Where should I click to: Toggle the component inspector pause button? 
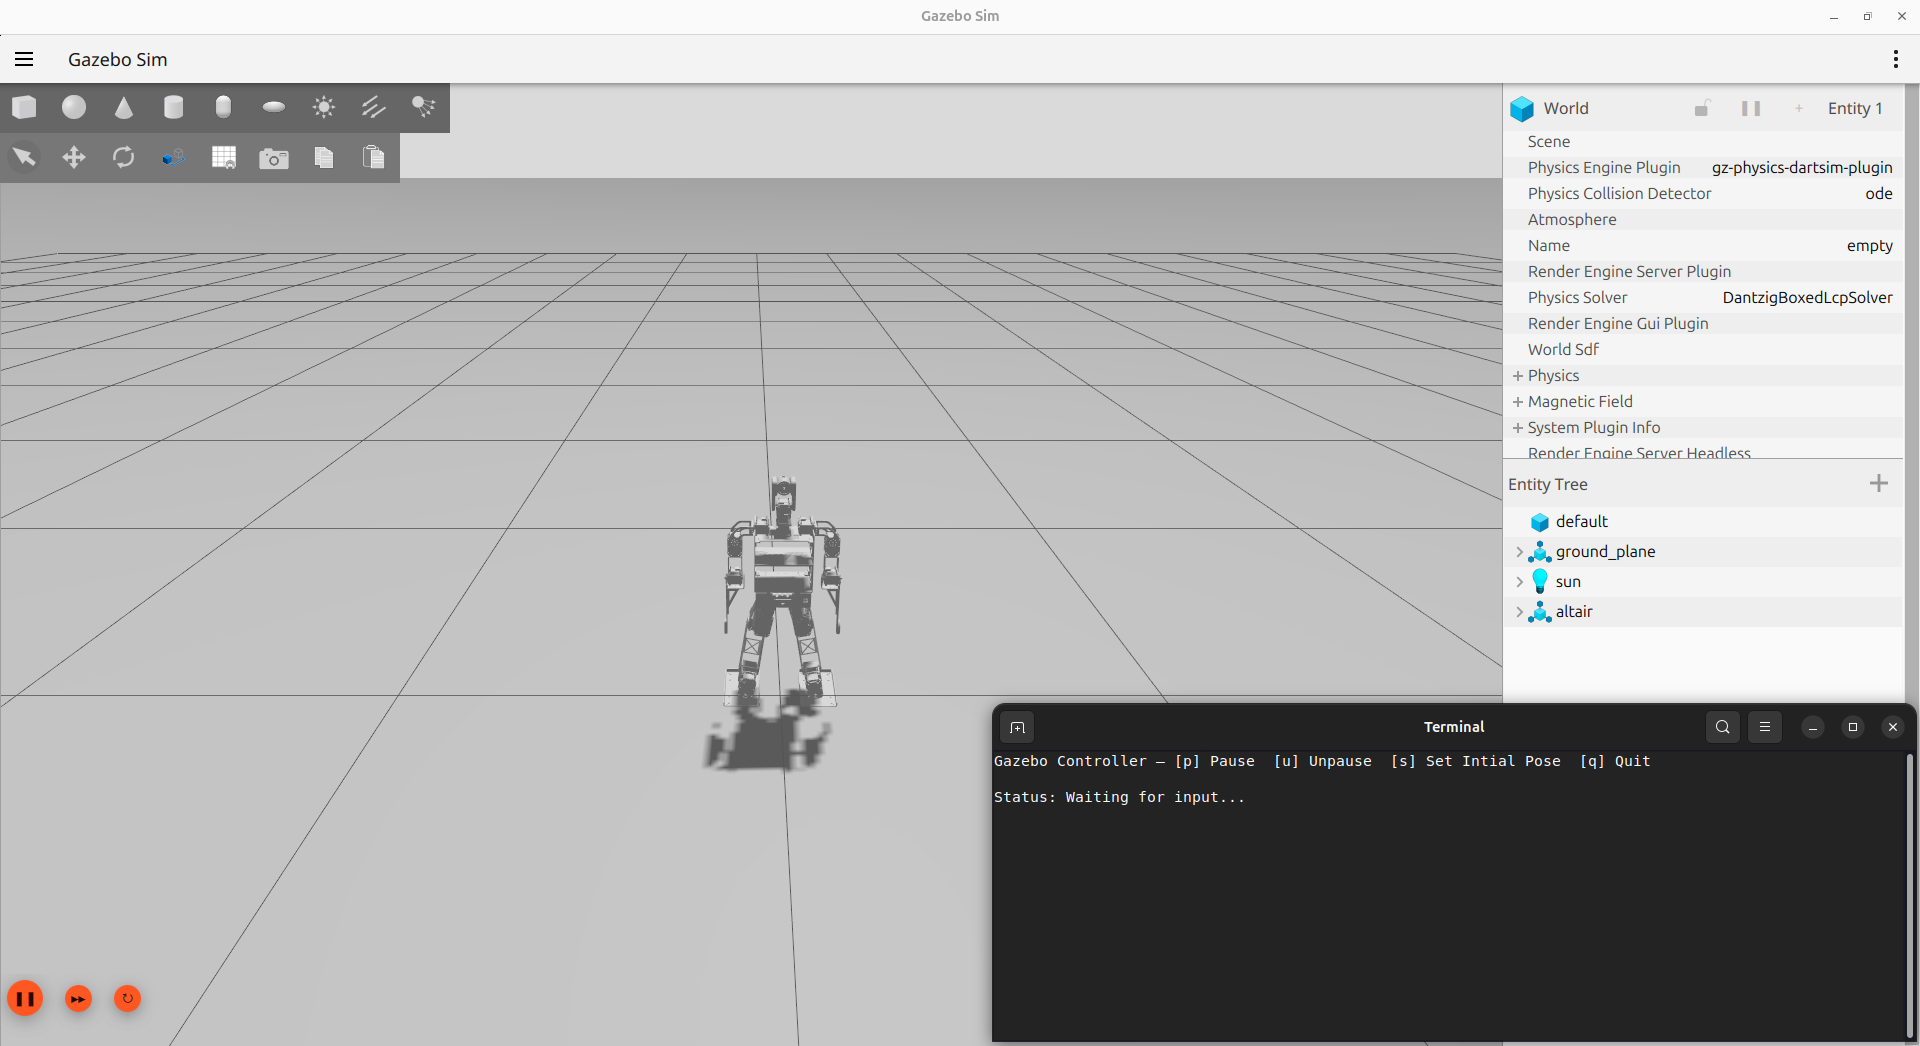(x=1751, y=108)
